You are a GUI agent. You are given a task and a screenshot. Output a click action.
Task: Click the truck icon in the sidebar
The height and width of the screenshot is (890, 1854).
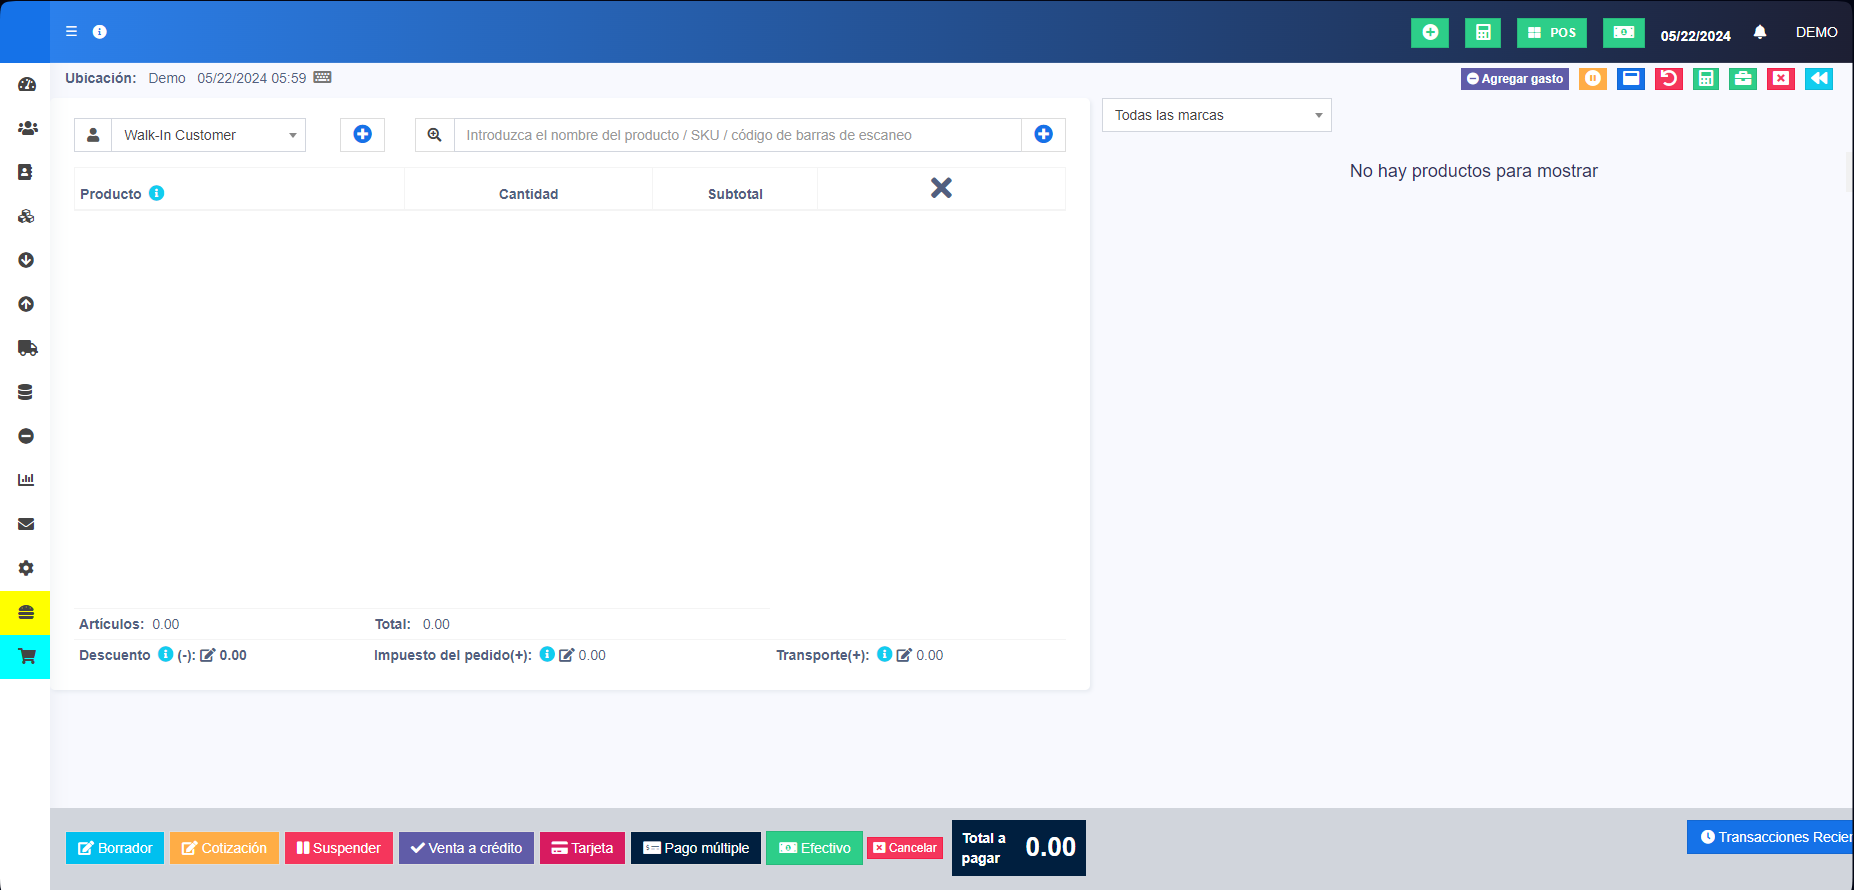27,348
